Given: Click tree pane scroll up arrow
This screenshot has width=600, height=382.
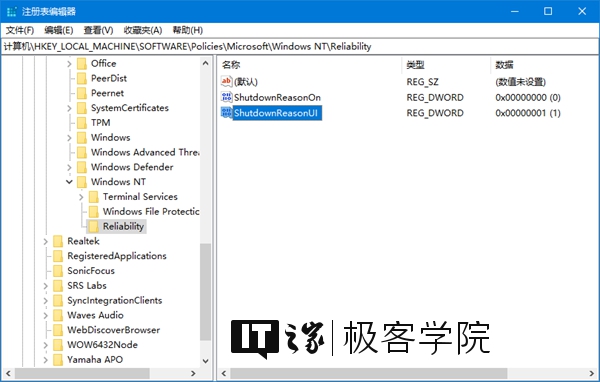Looking at the screenshot, I should click(x=205, y=63).
